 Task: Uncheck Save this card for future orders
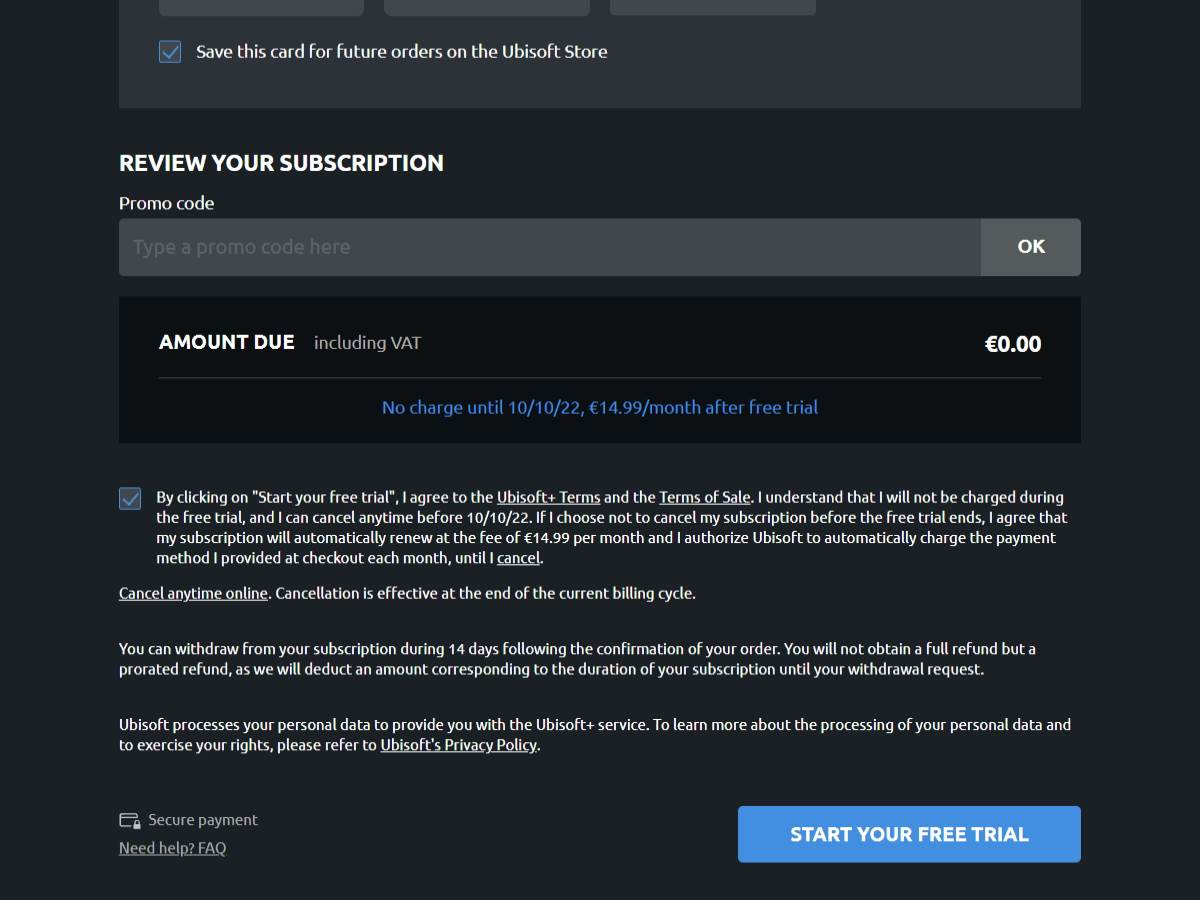click(x=170, y=52)
